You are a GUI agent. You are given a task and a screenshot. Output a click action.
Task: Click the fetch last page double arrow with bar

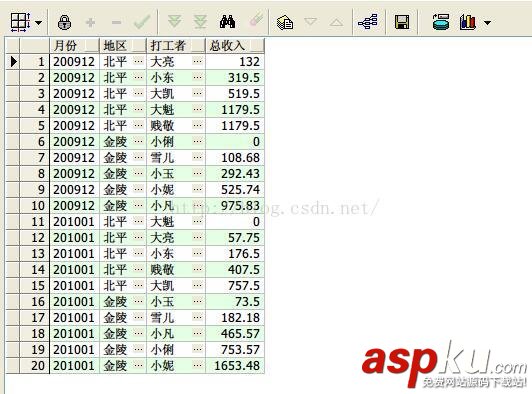tap(201, 22)
